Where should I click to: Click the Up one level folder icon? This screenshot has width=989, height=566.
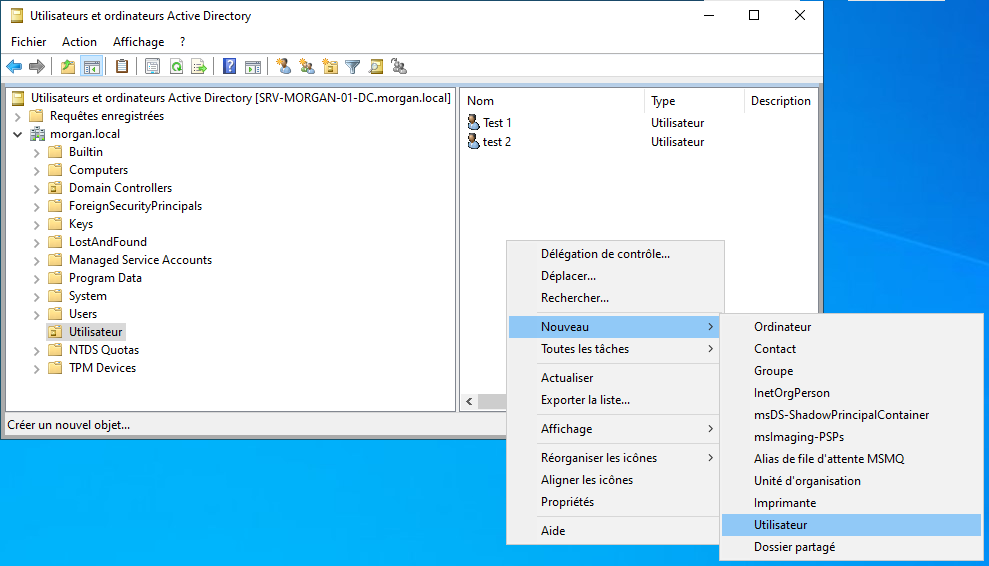point(68,67)
